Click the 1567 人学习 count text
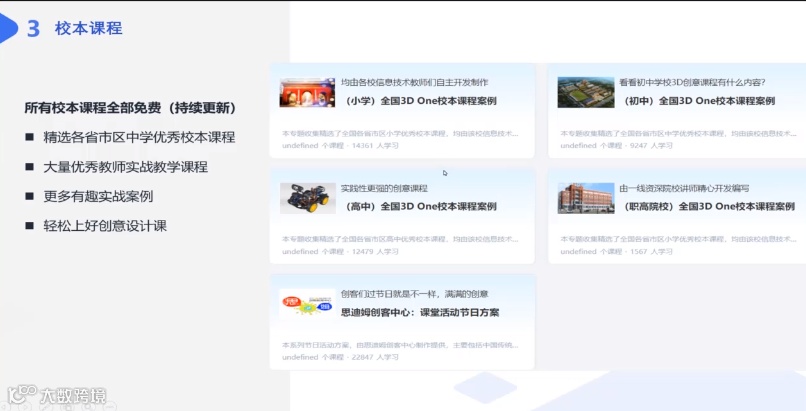 [x=651, y=251]
